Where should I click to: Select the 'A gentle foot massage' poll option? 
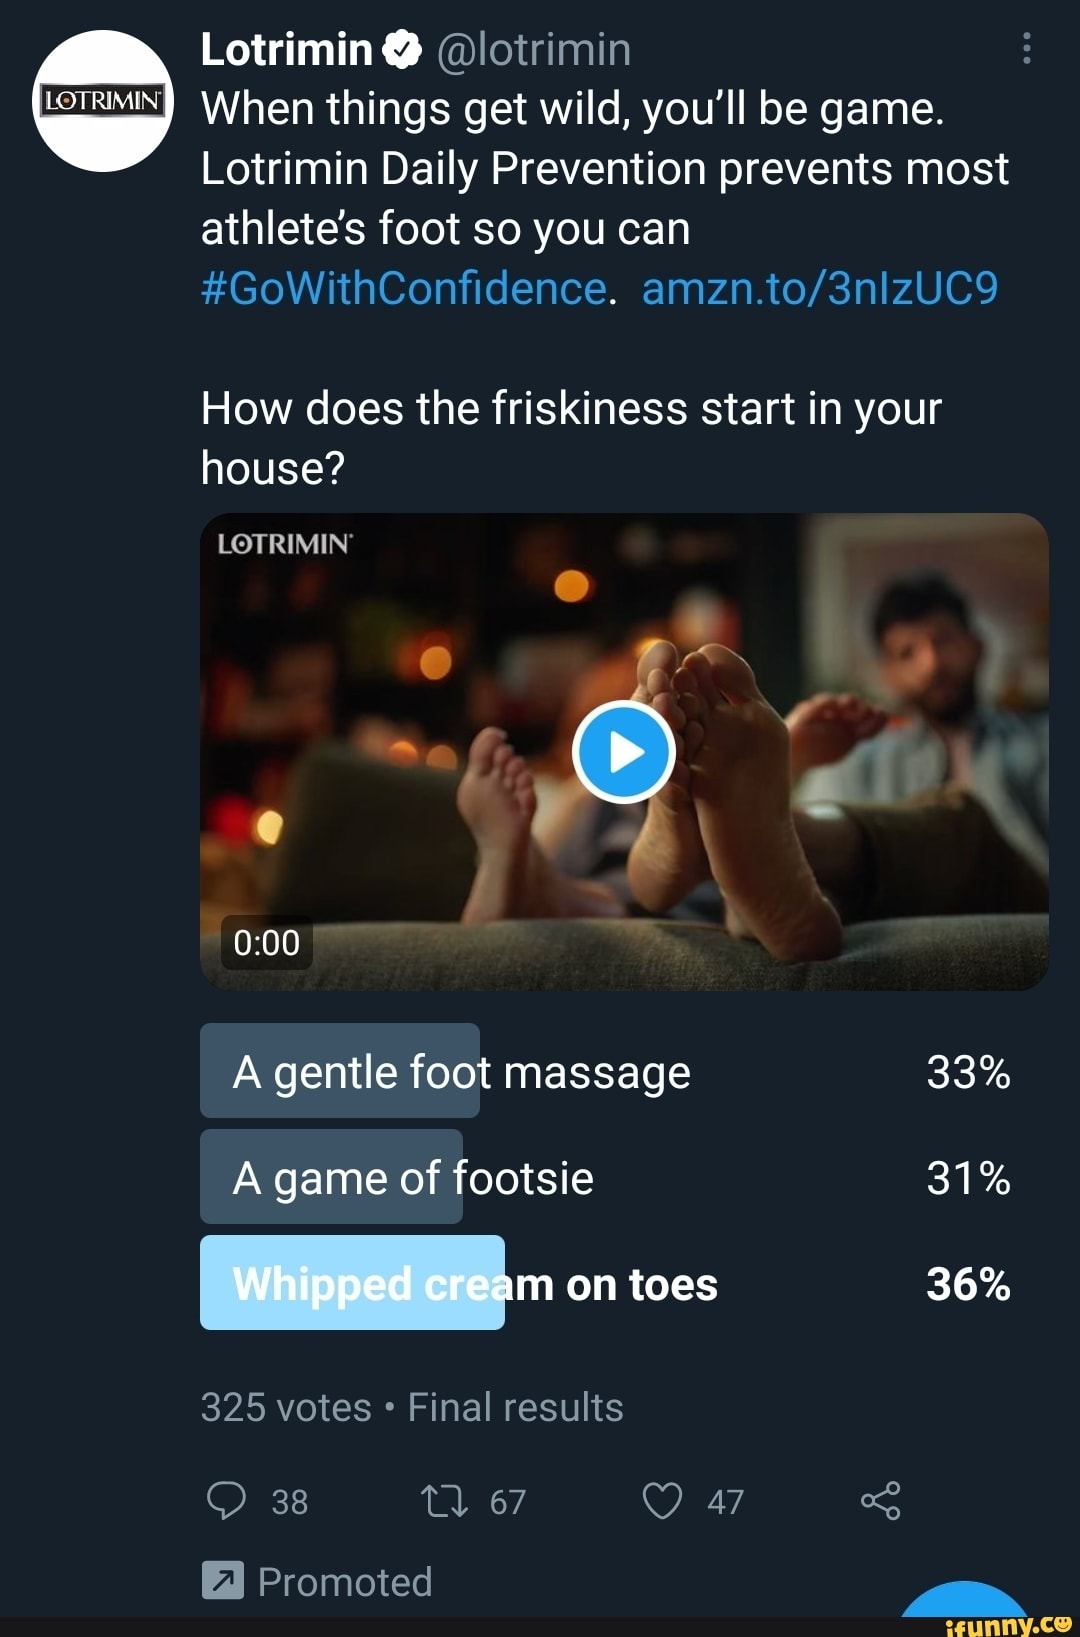[x=460, y=1073]
